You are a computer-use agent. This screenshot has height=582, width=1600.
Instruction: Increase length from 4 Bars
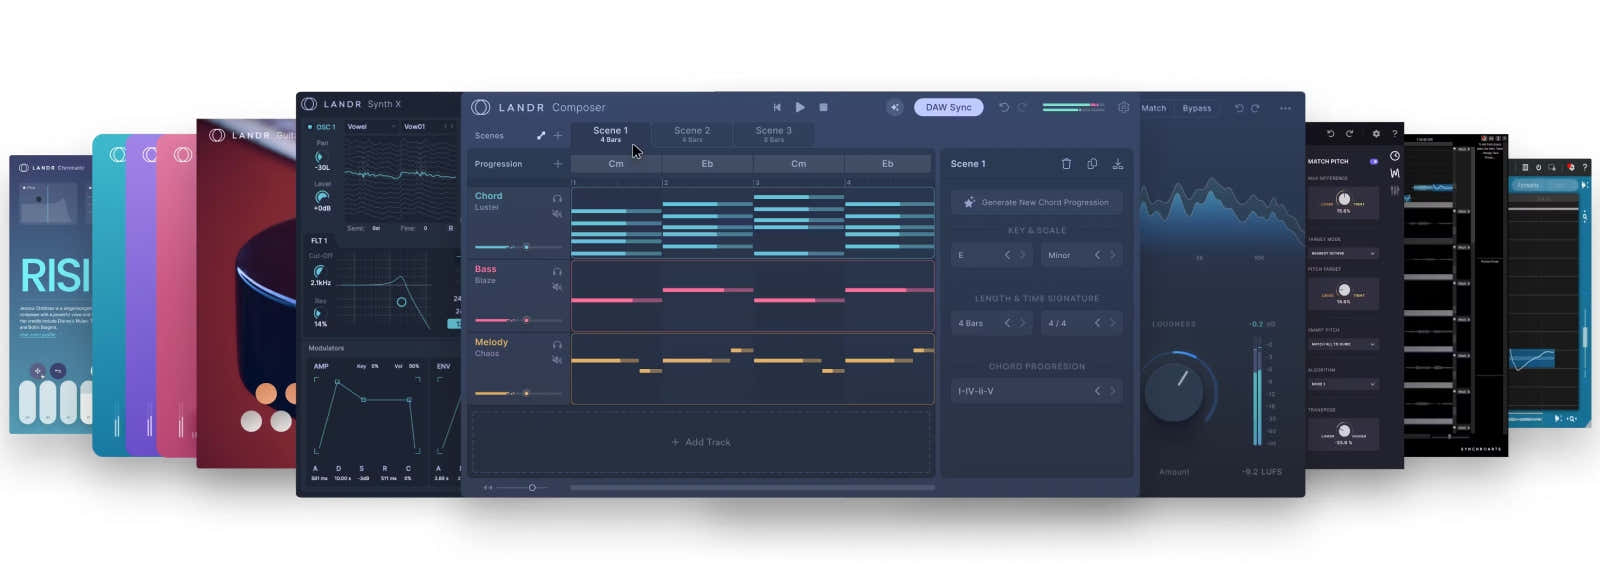pos(1022,323)
